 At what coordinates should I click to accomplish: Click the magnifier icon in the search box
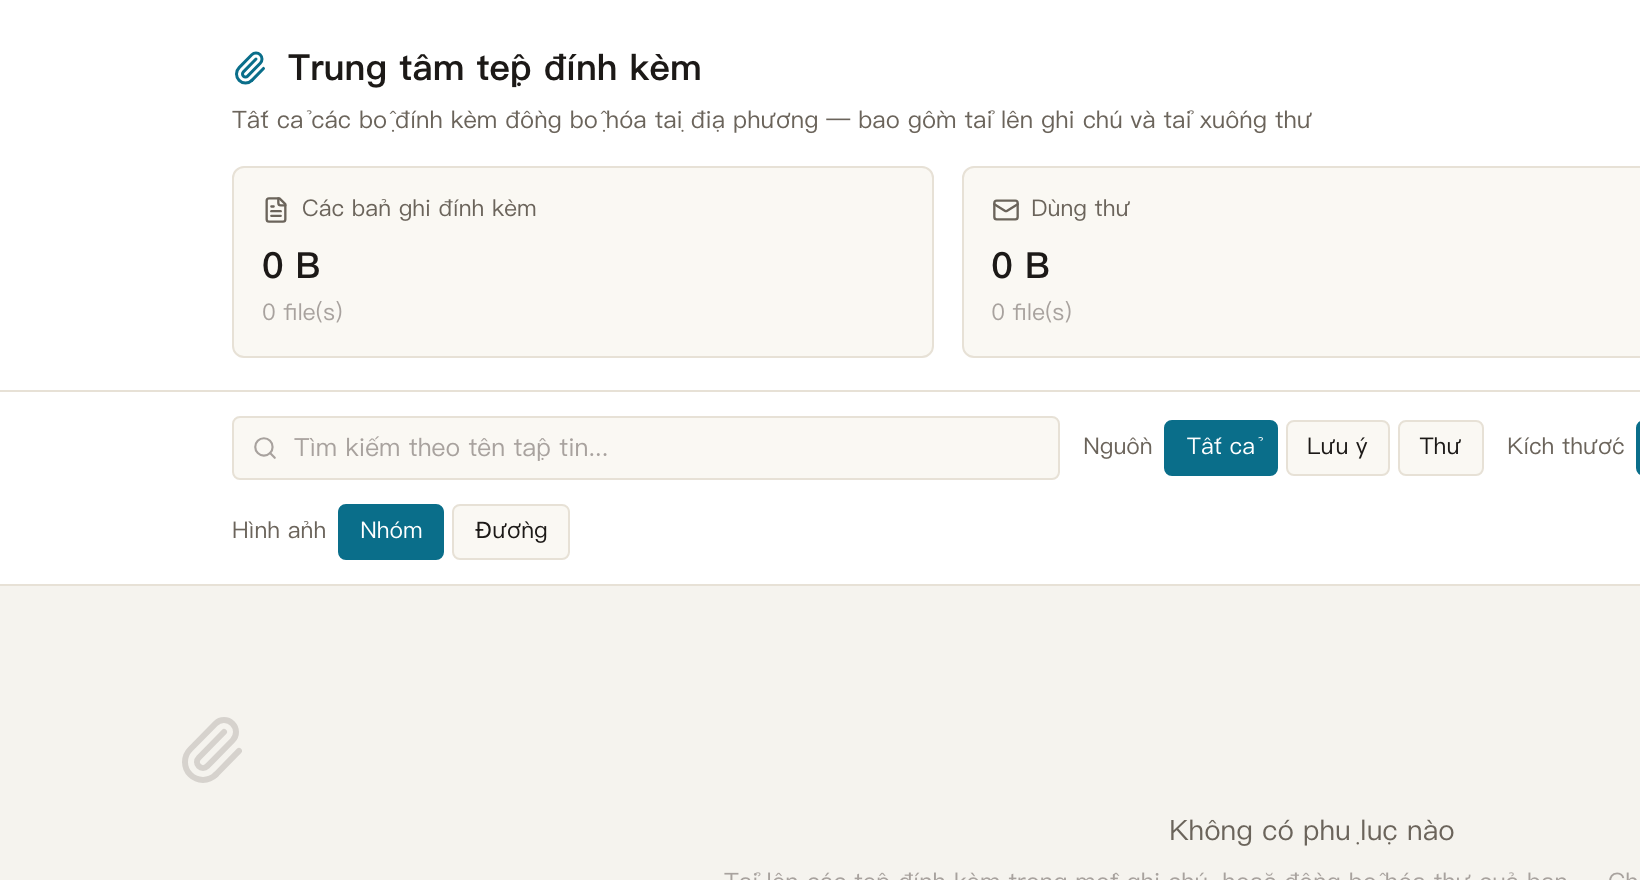pos(265,448)
